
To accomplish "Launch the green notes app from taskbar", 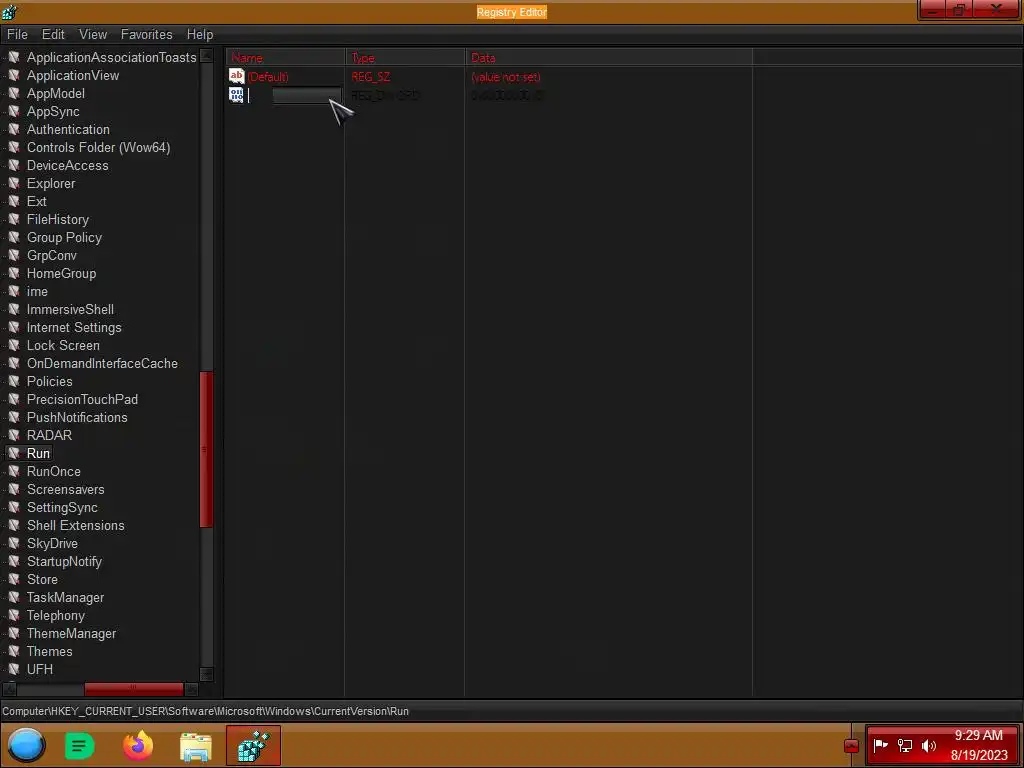I will tap(80, 745).
